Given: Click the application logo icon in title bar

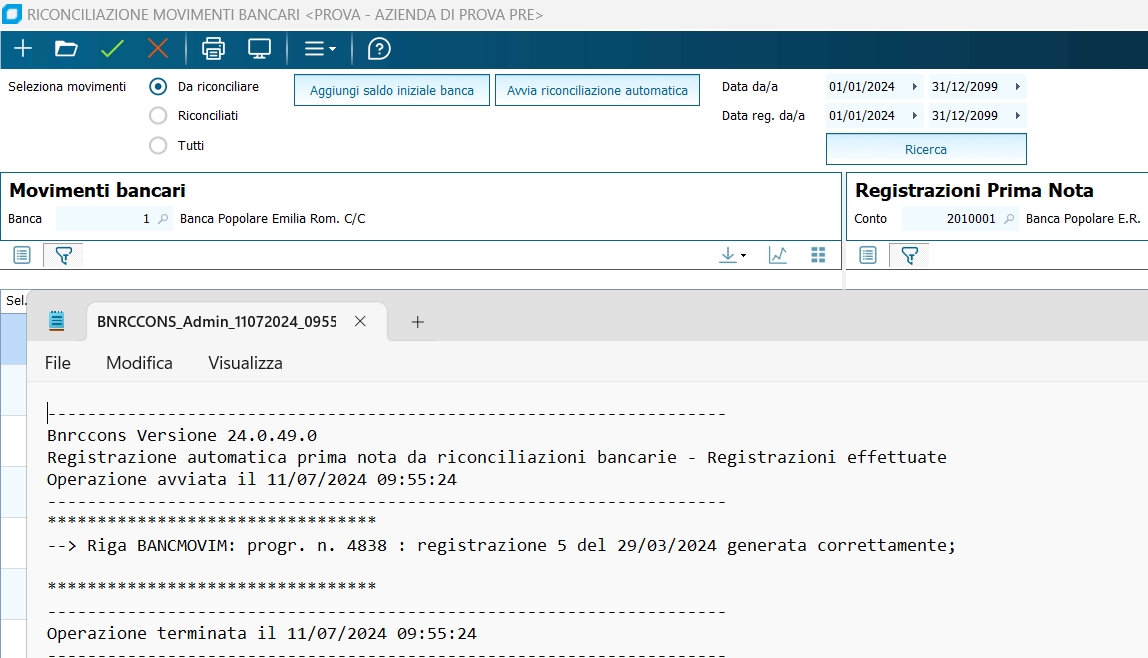Looking at the screenshot, I should pos(12,14).
